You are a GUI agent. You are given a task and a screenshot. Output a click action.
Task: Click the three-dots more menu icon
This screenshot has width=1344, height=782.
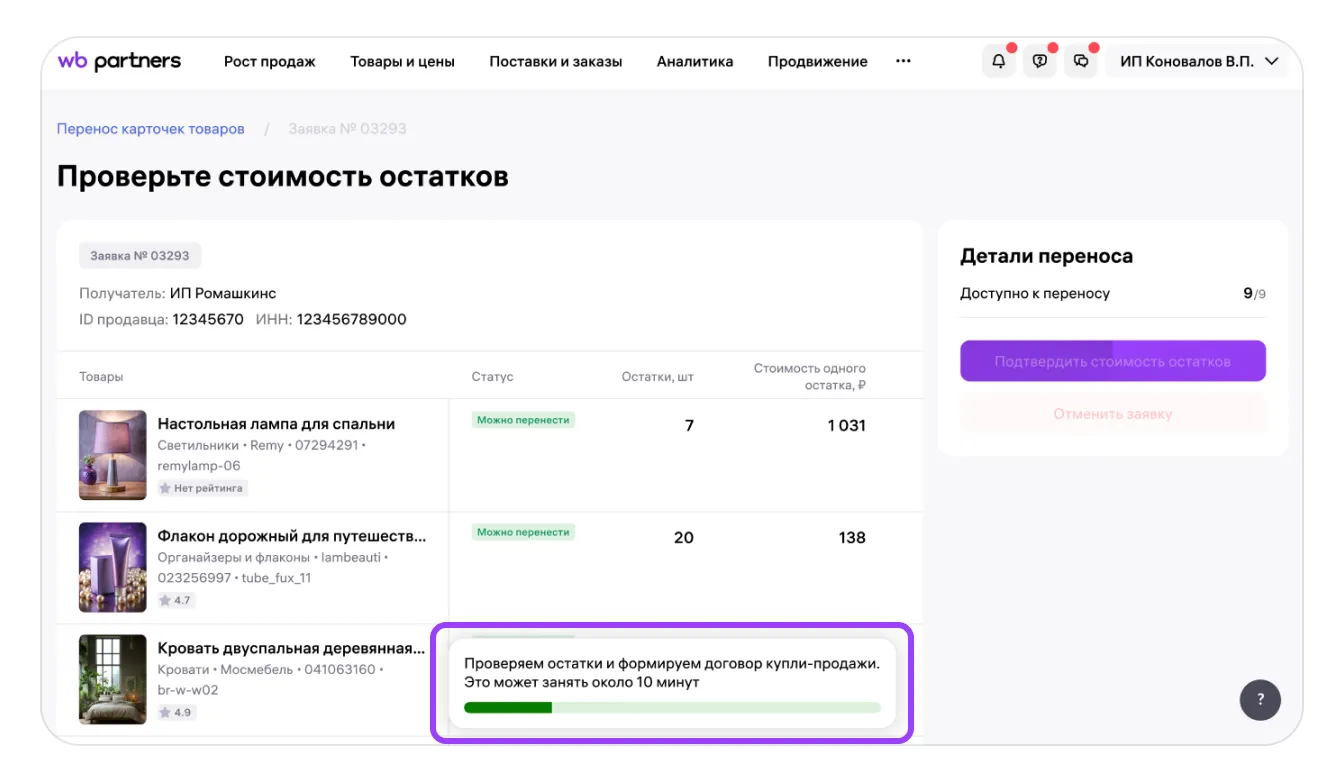tap(903, 62)
